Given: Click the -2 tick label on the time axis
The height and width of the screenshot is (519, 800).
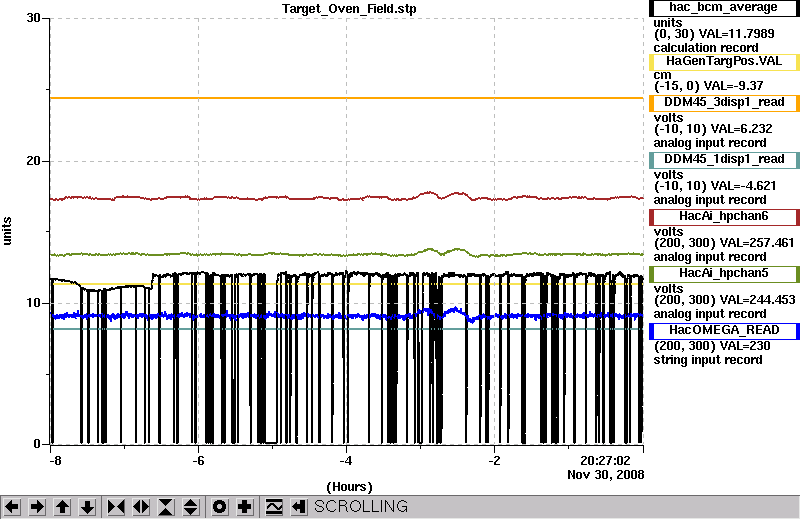Looking at the screenshot, I should [x=494, y=461].
